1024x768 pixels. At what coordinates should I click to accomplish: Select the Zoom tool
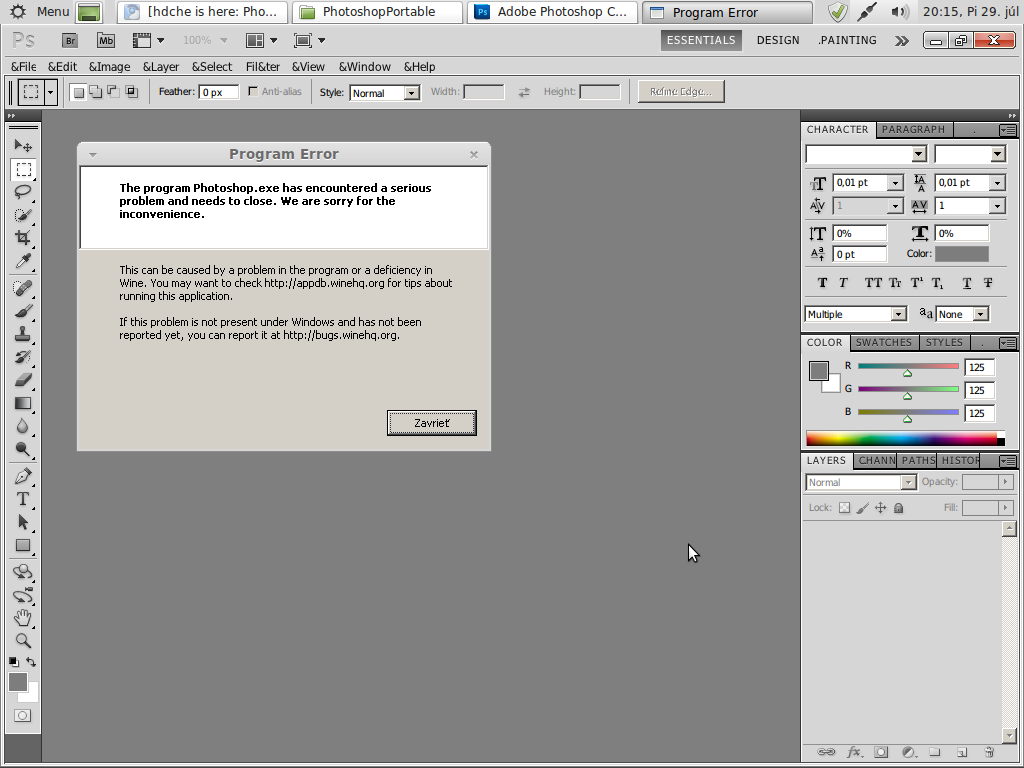[23, 641]
